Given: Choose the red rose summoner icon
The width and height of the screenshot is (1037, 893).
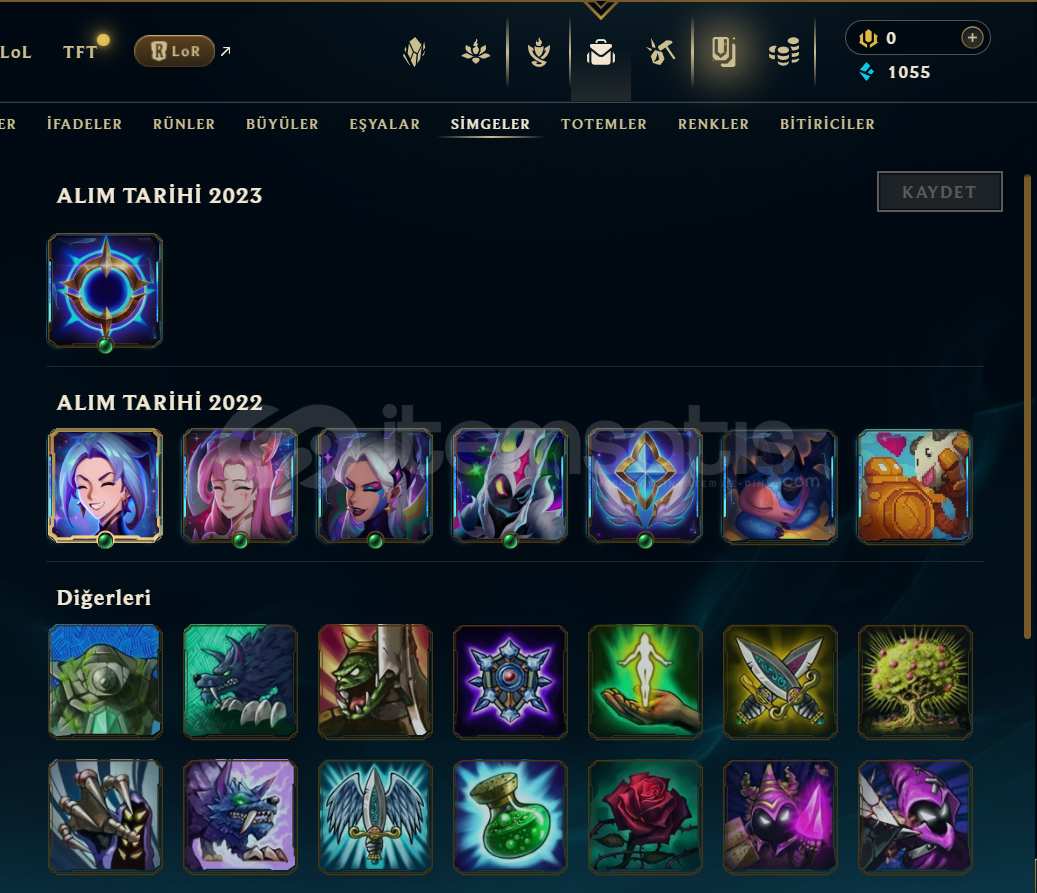Looking at the screenshot, I should point(645,817).
